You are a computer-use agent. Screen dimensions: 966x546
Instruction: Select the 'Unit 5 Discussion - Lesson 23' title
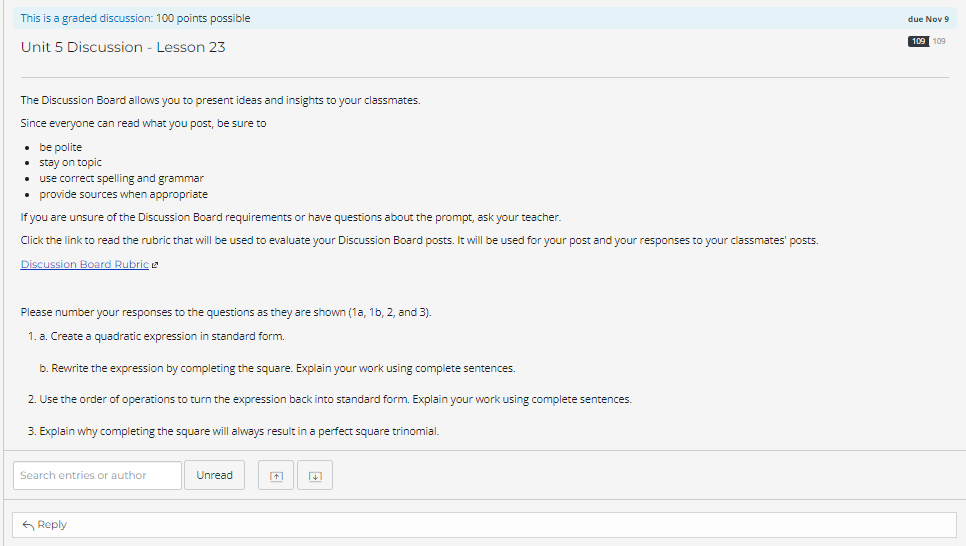pos(123,47)
